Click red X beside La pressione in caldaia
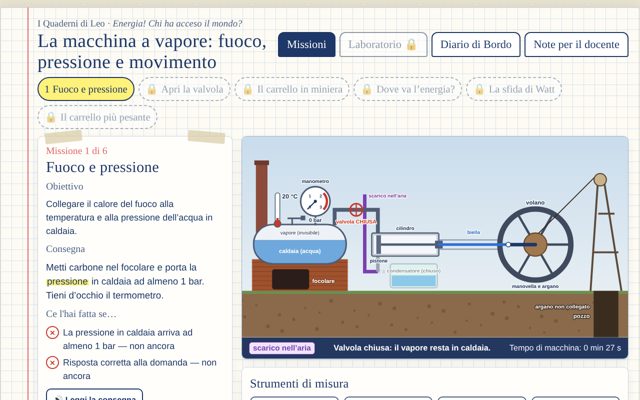This screenshot has height=400, width=640. pos(52,333)
